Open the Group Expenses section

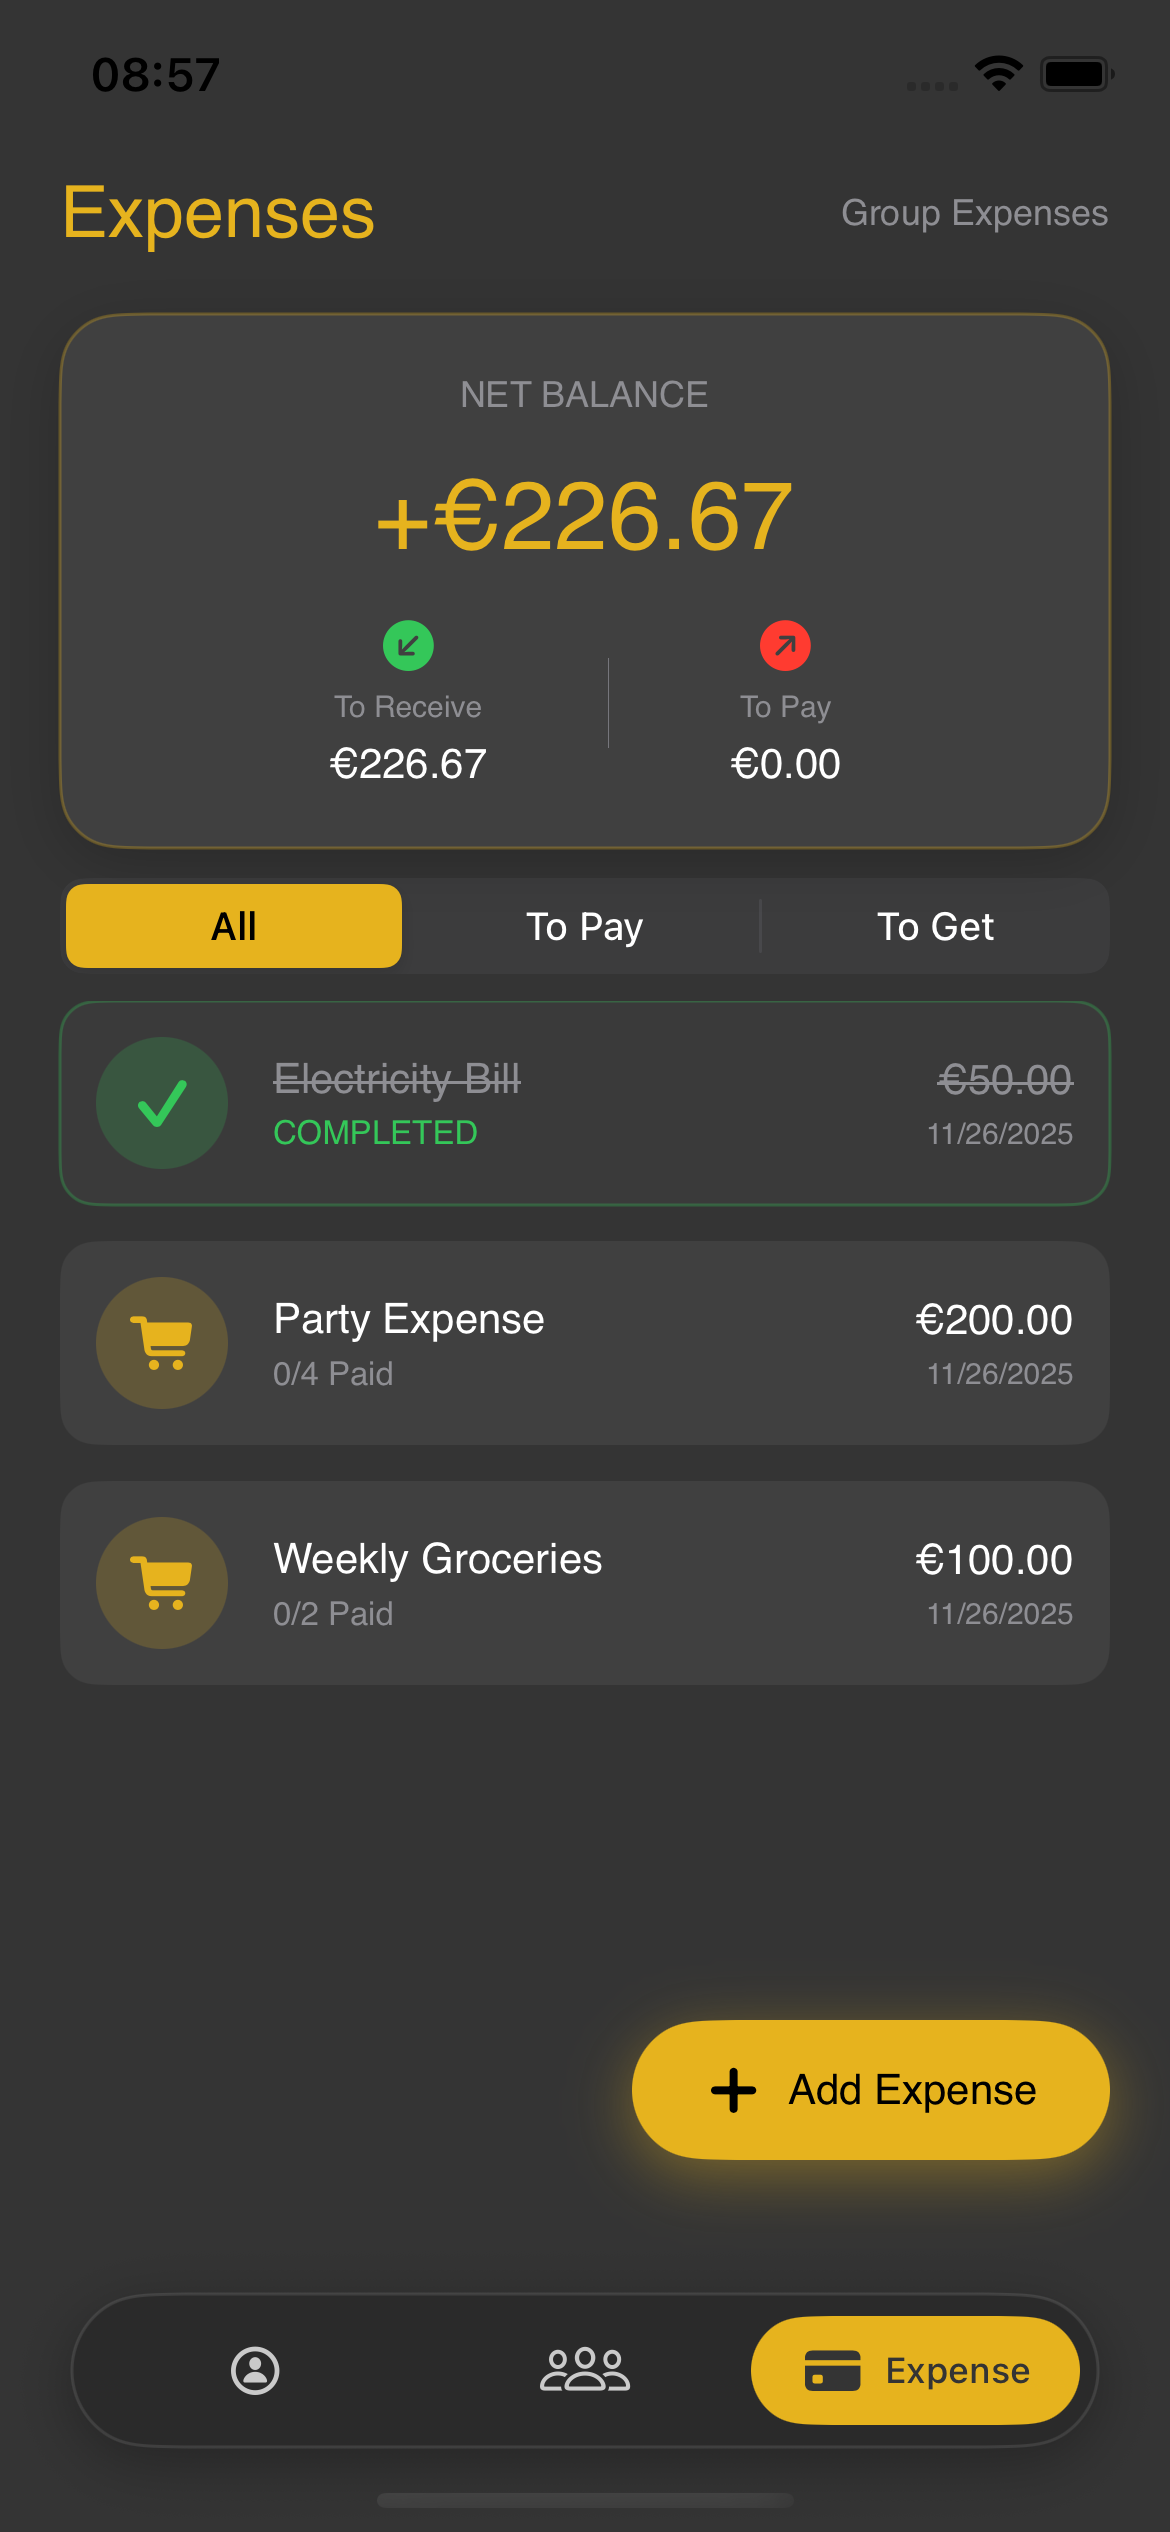click(974, 213)
